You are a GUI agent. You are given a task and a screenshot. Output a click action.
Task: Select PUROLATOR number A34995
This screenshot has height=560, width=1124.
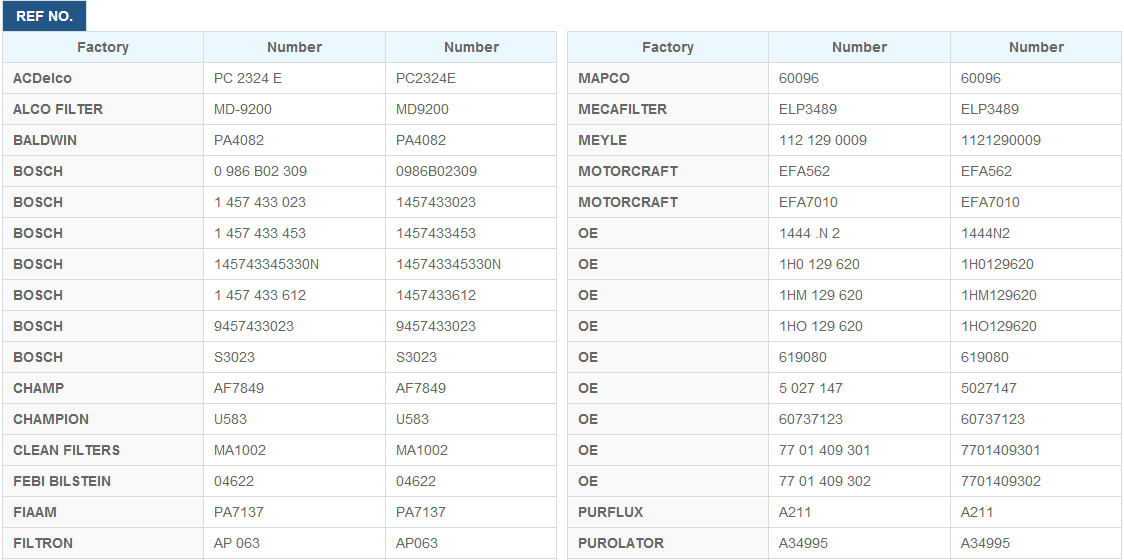[x=804, y=543]
